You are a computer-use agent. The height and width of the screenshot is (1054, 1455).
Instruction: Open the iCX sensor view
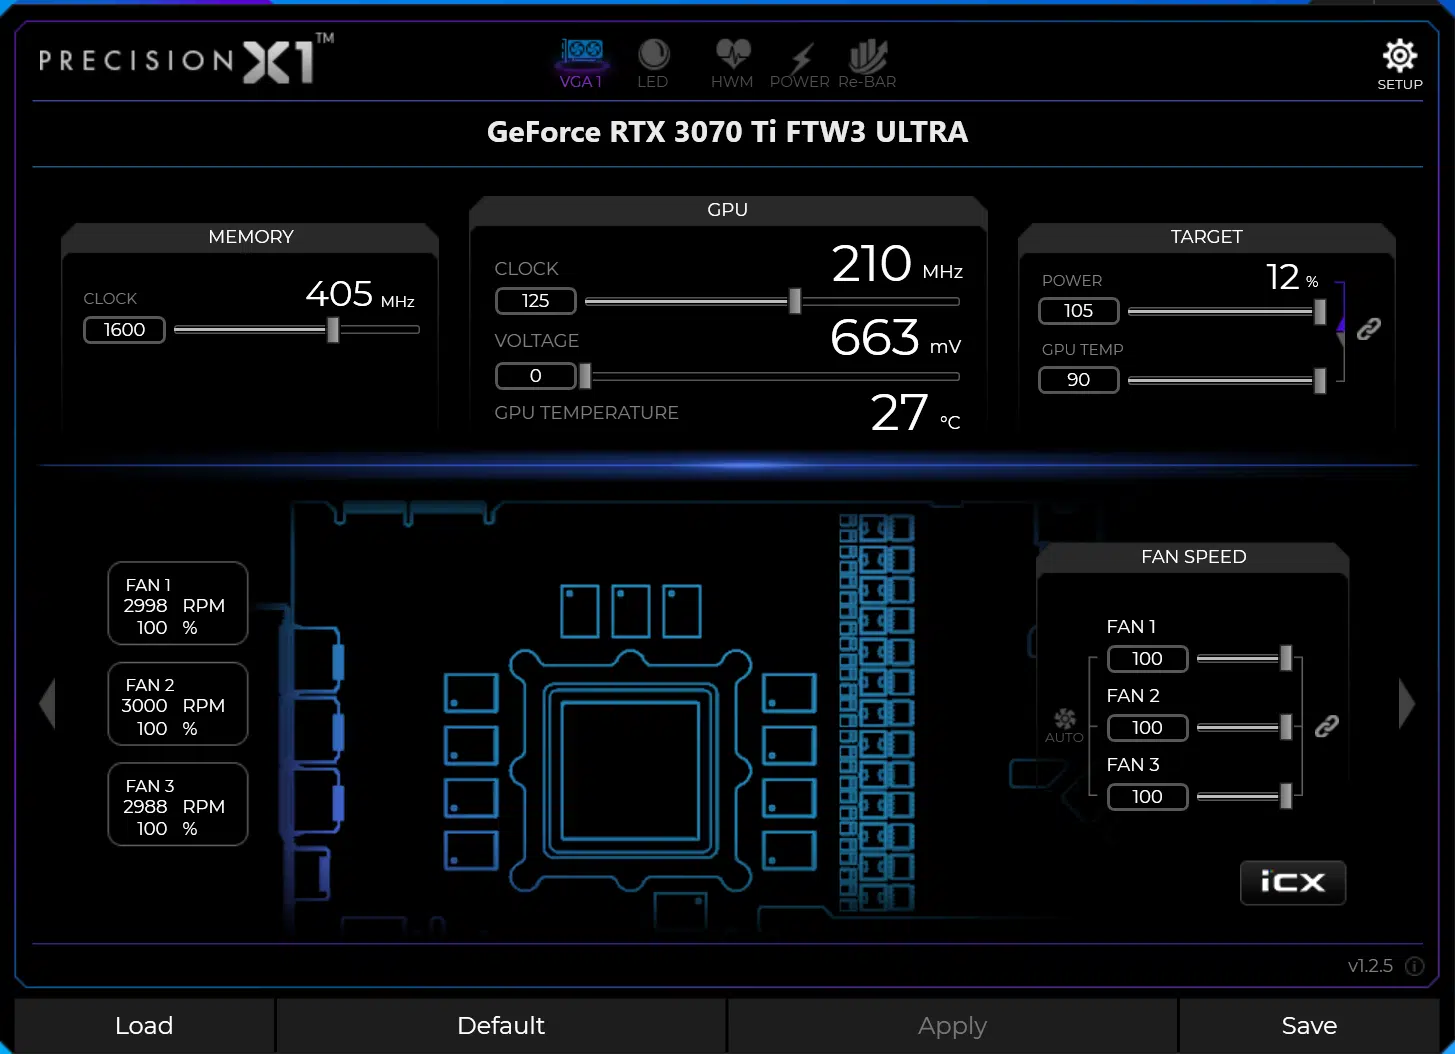click(x=1293, y=882)
